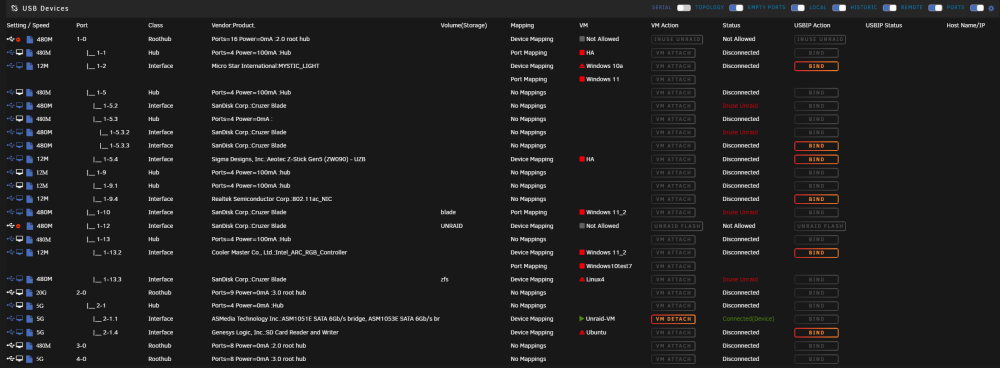Click Realtek Semiconductor Corp.:802.11ac_NIC text
1000x368 pixels.
tap(272, 199)
